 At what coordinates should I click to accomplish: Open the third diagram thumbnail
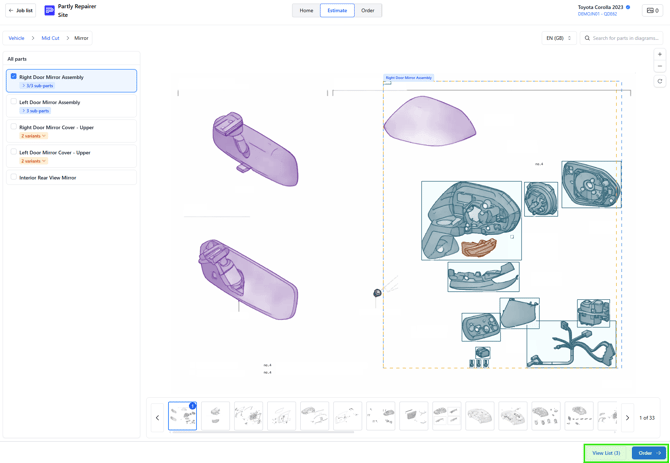tap(248, 416)
